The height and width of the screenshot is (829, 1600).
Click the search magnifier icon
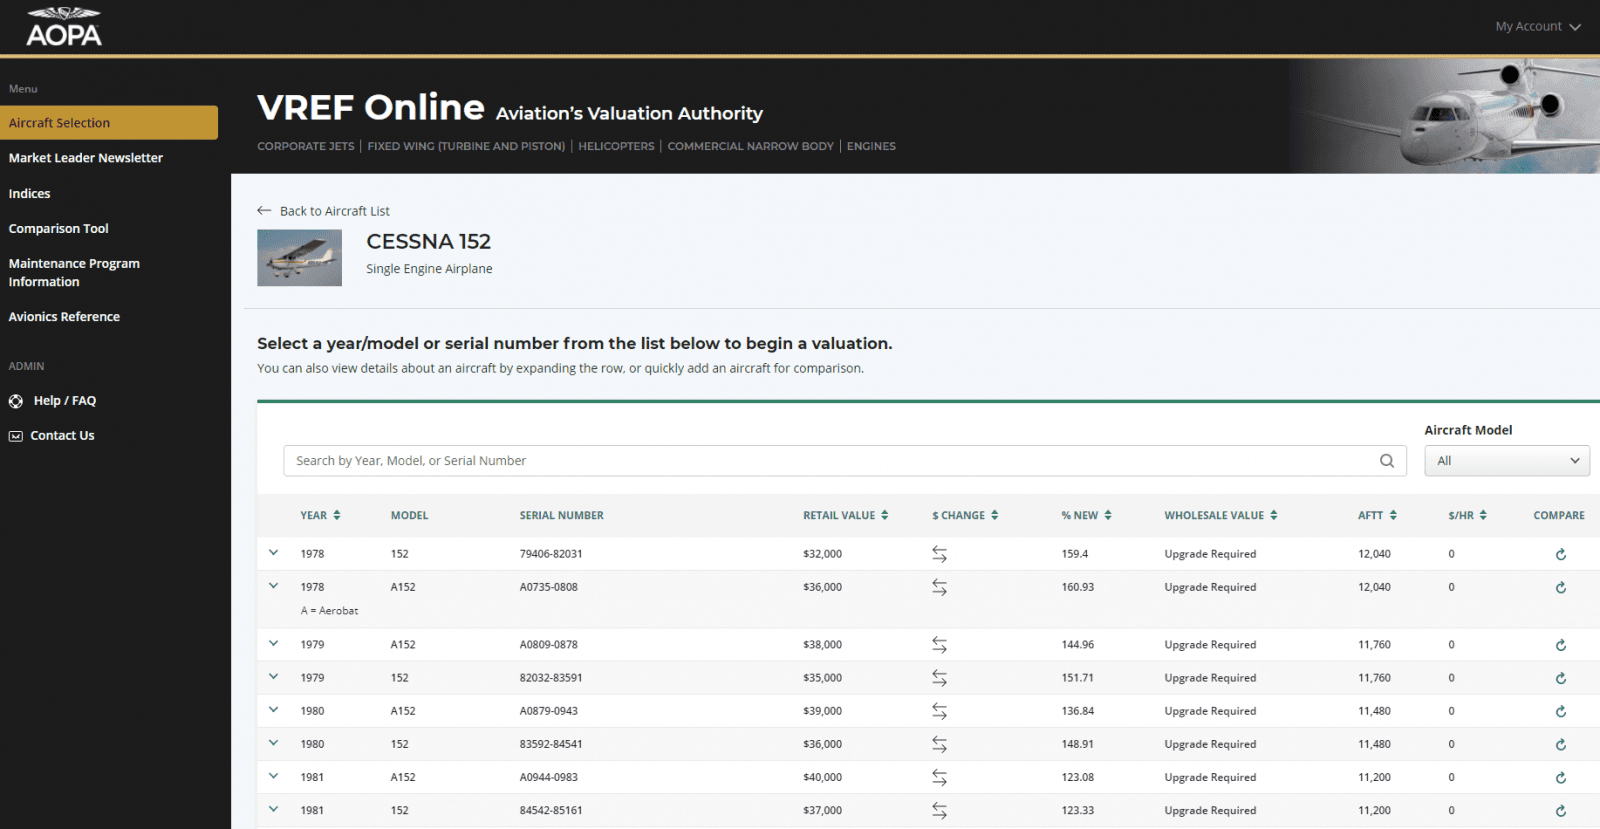coord(1386,461)
